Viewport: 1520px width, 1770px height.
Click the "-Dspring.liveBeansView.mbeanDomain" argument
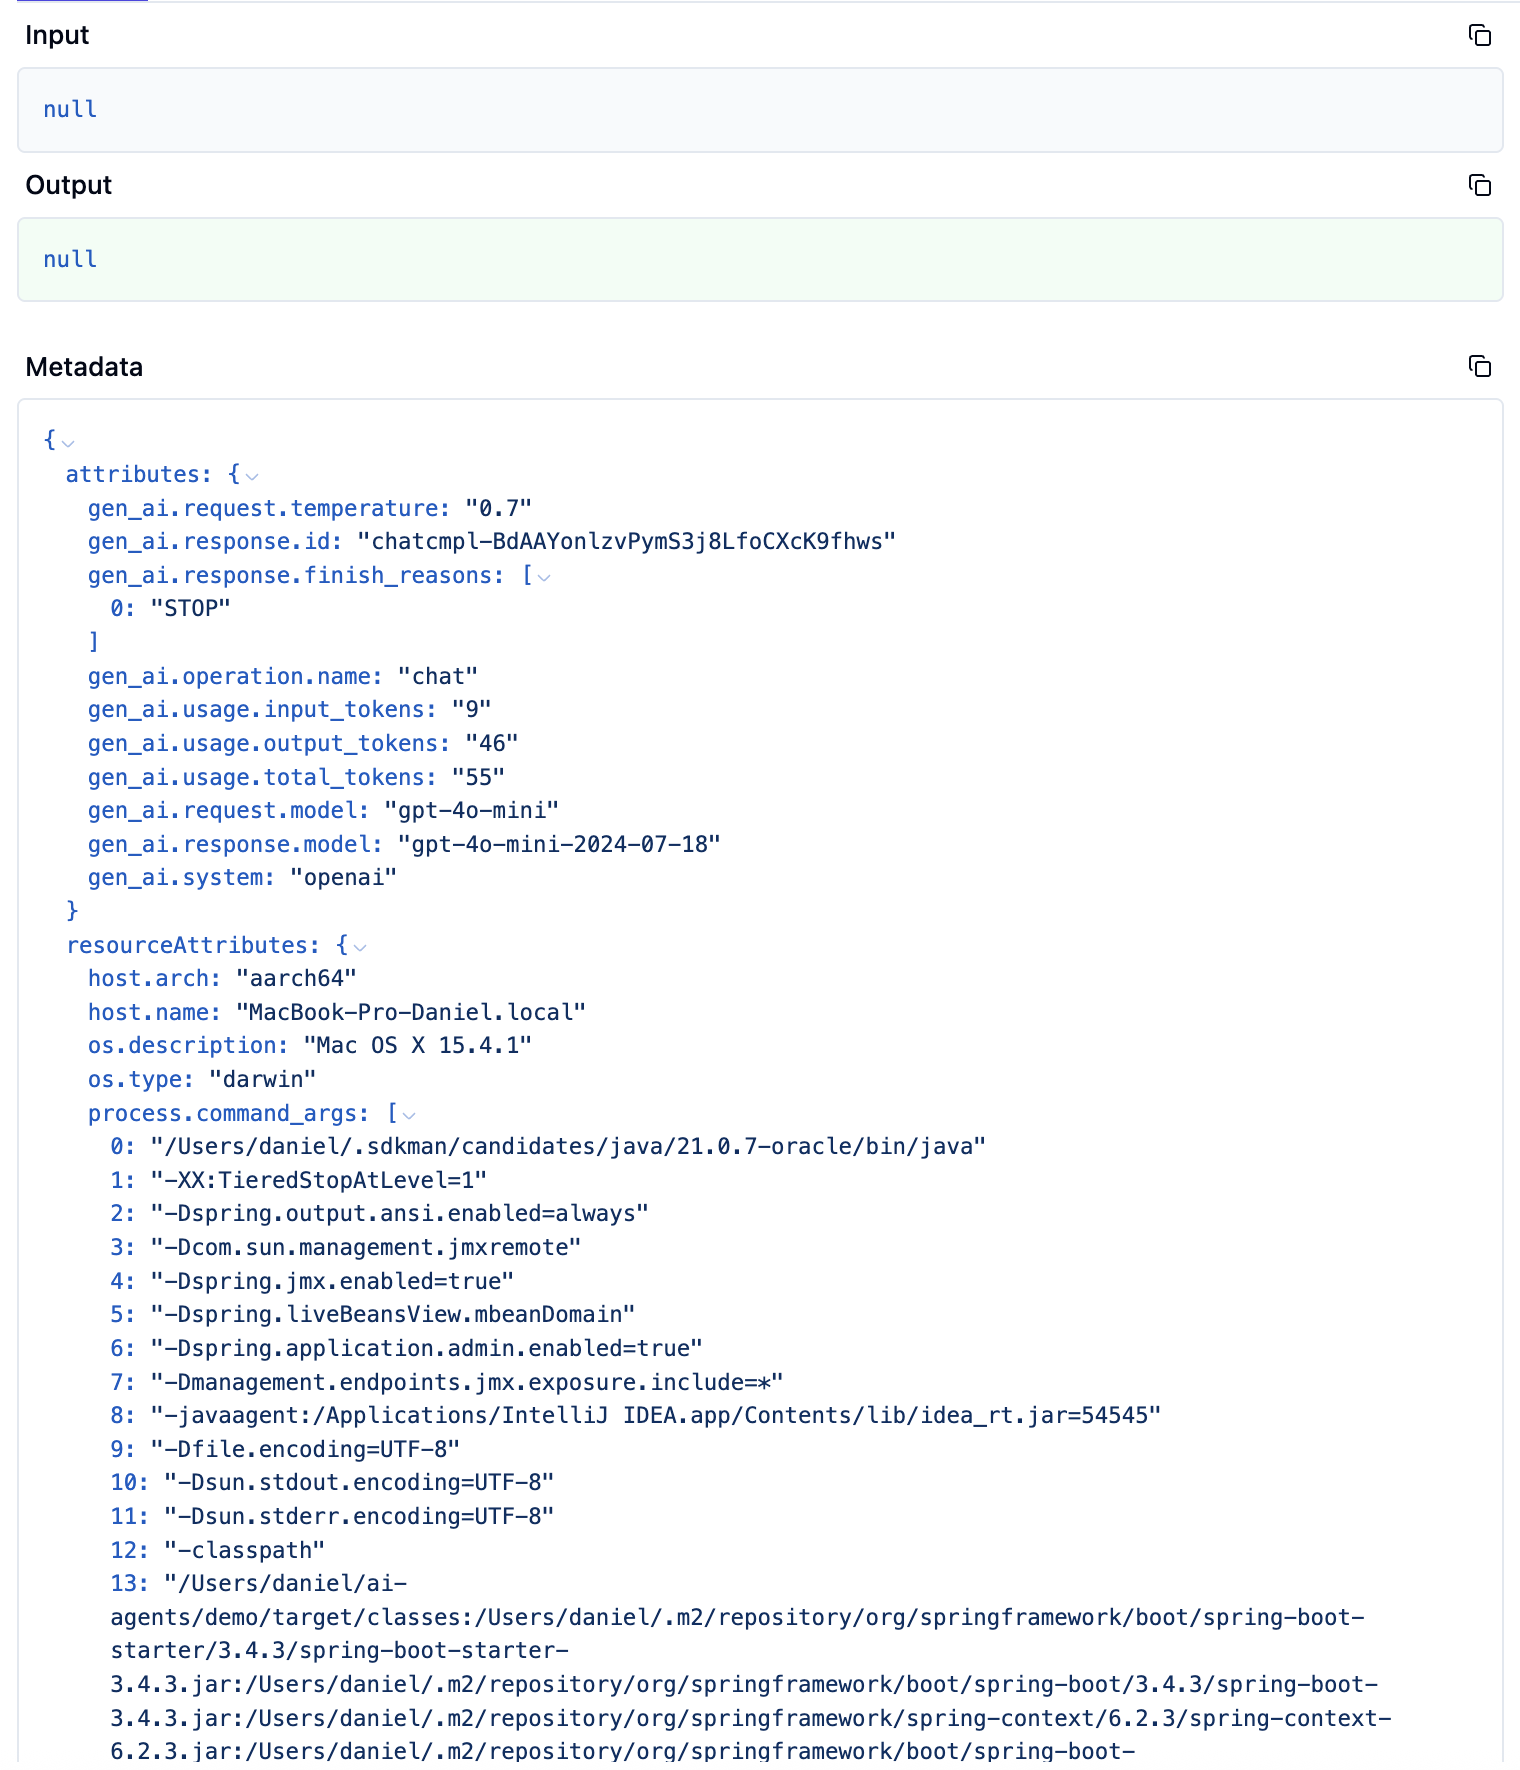tap(393, 1314)
